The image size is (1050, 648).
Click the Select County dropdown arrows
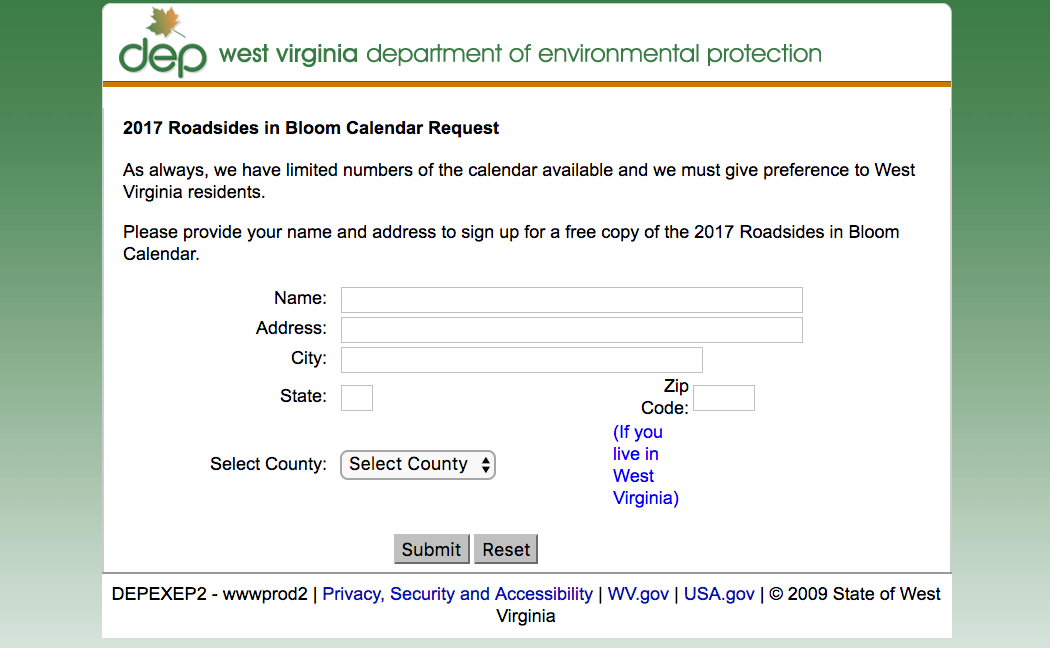tap(485, 465)
